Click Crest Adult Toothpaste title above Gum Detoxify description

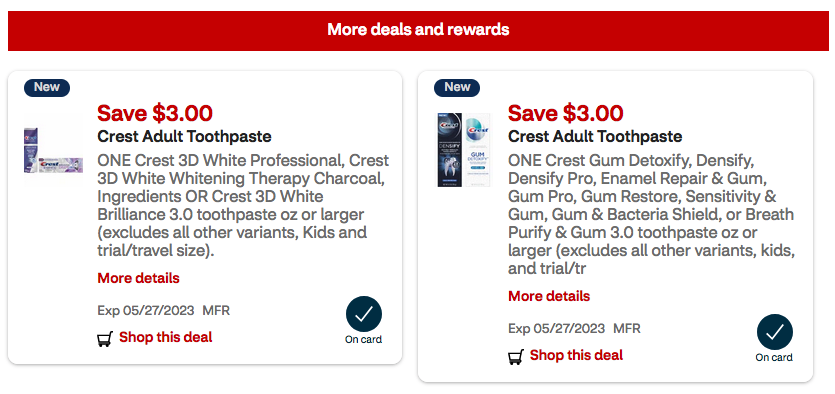pyautogui.click(x=595, y=137)
